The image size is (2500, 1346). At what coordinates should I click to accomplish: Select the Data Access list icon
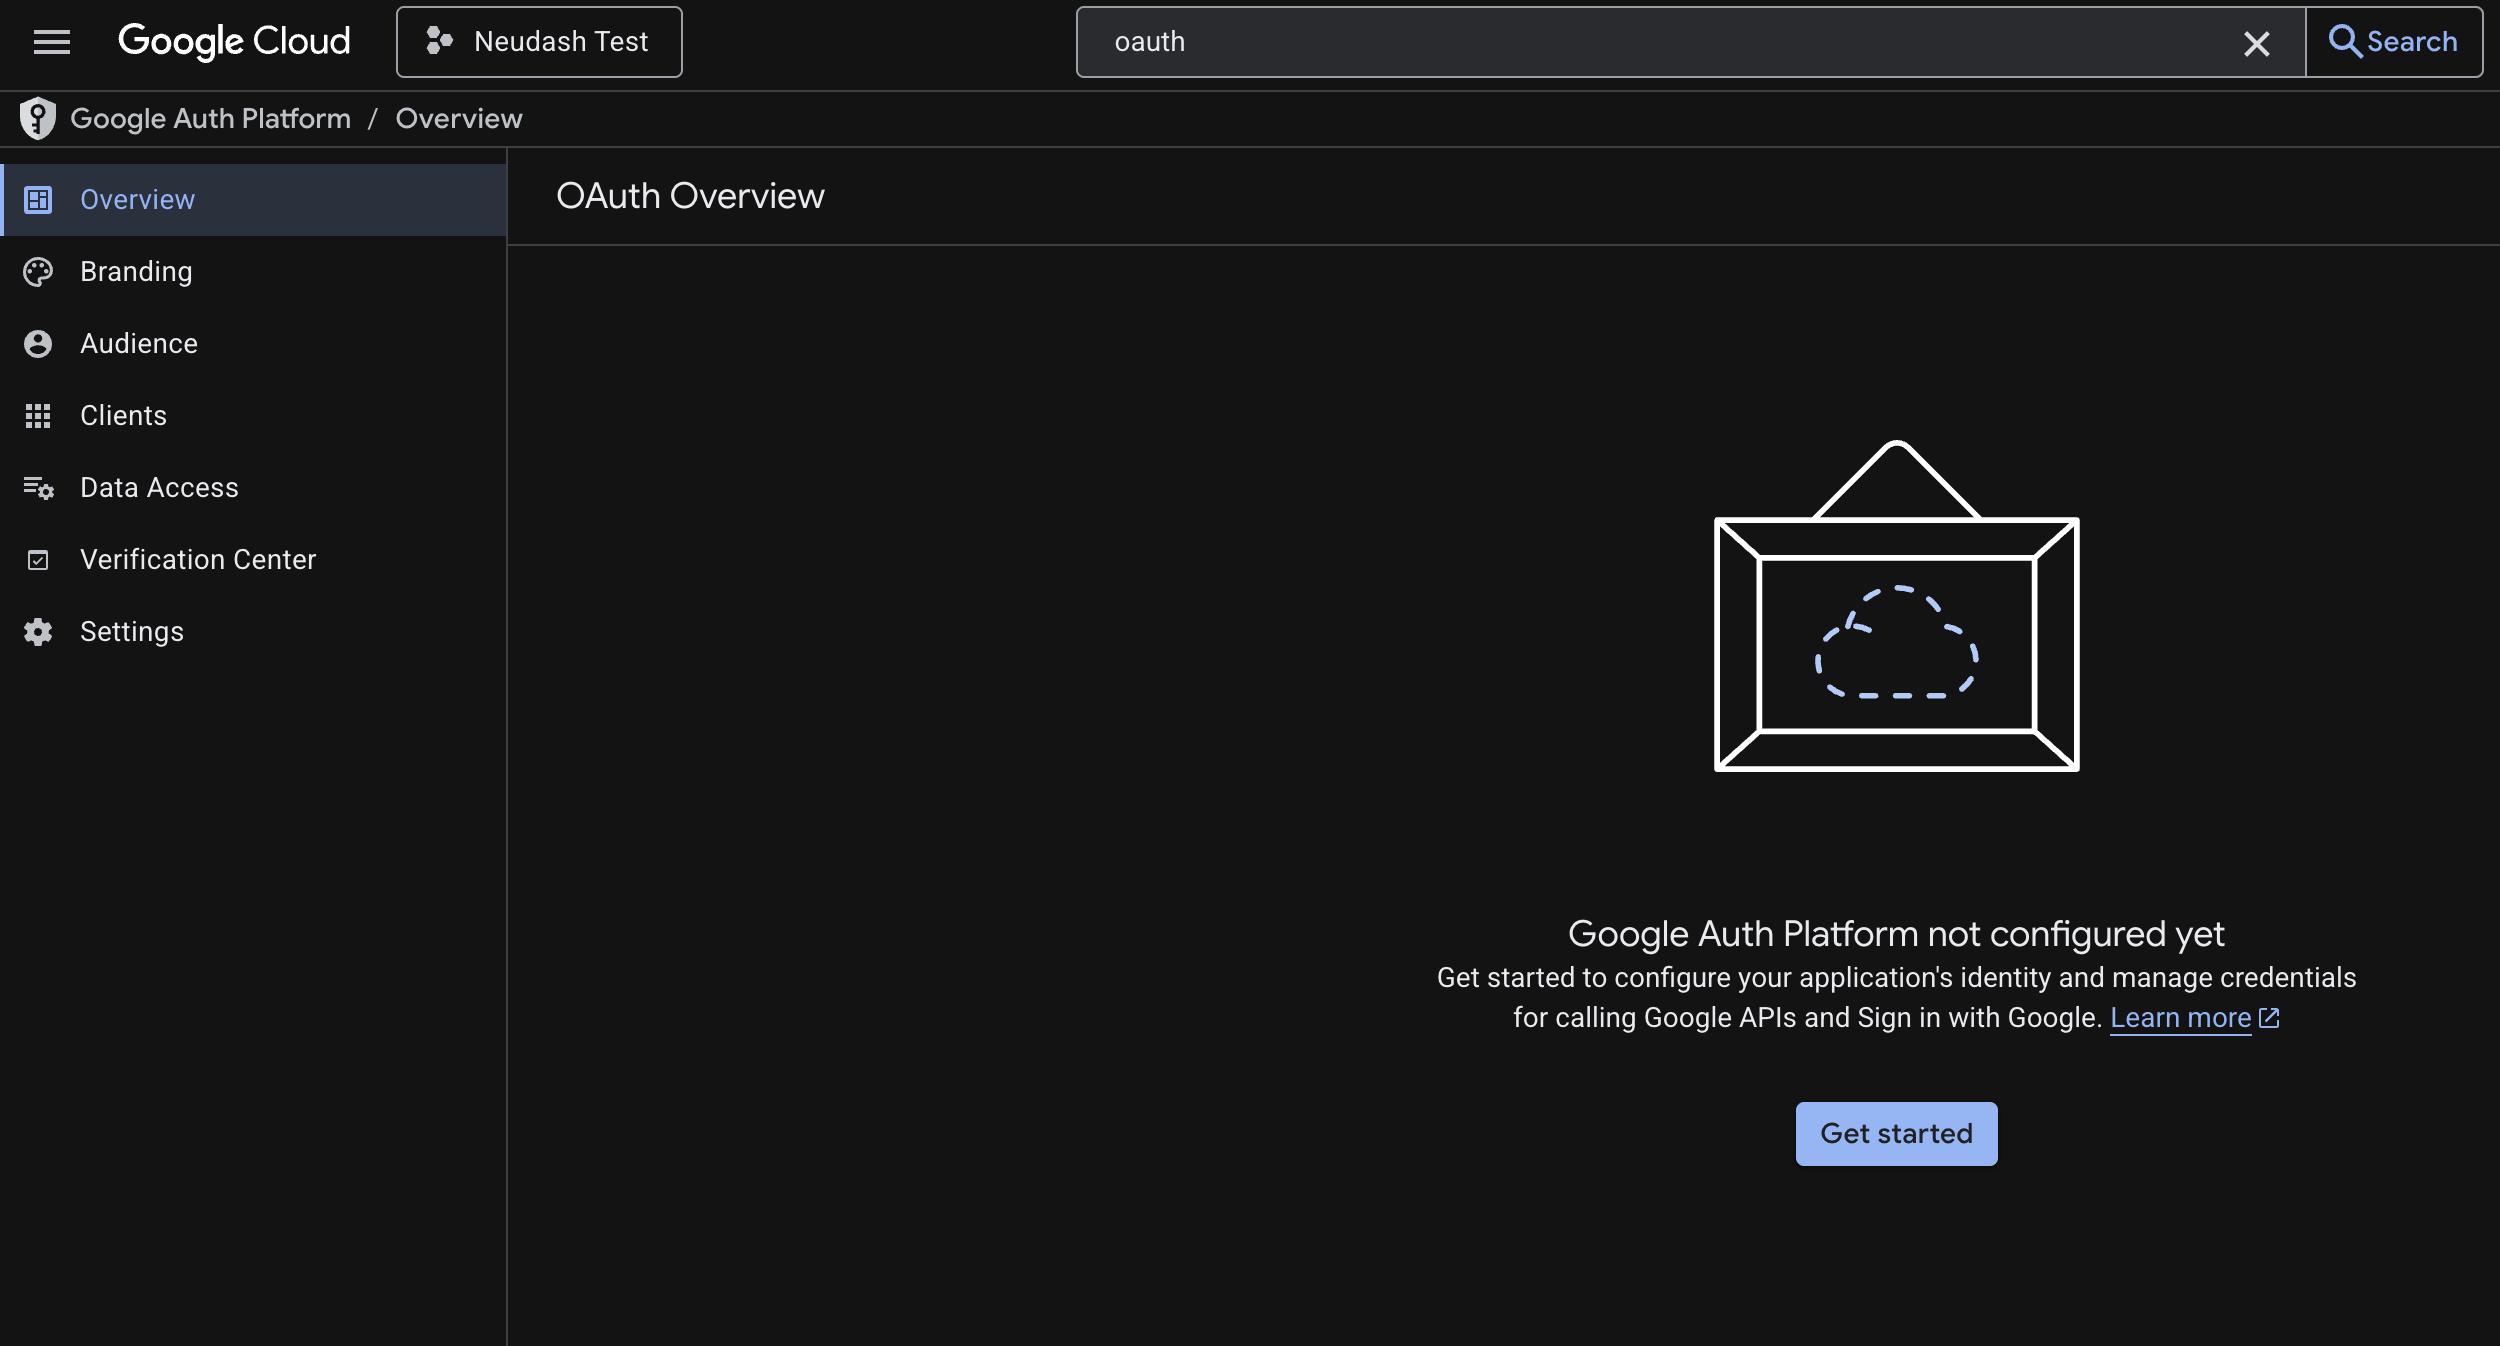[38, 488]
